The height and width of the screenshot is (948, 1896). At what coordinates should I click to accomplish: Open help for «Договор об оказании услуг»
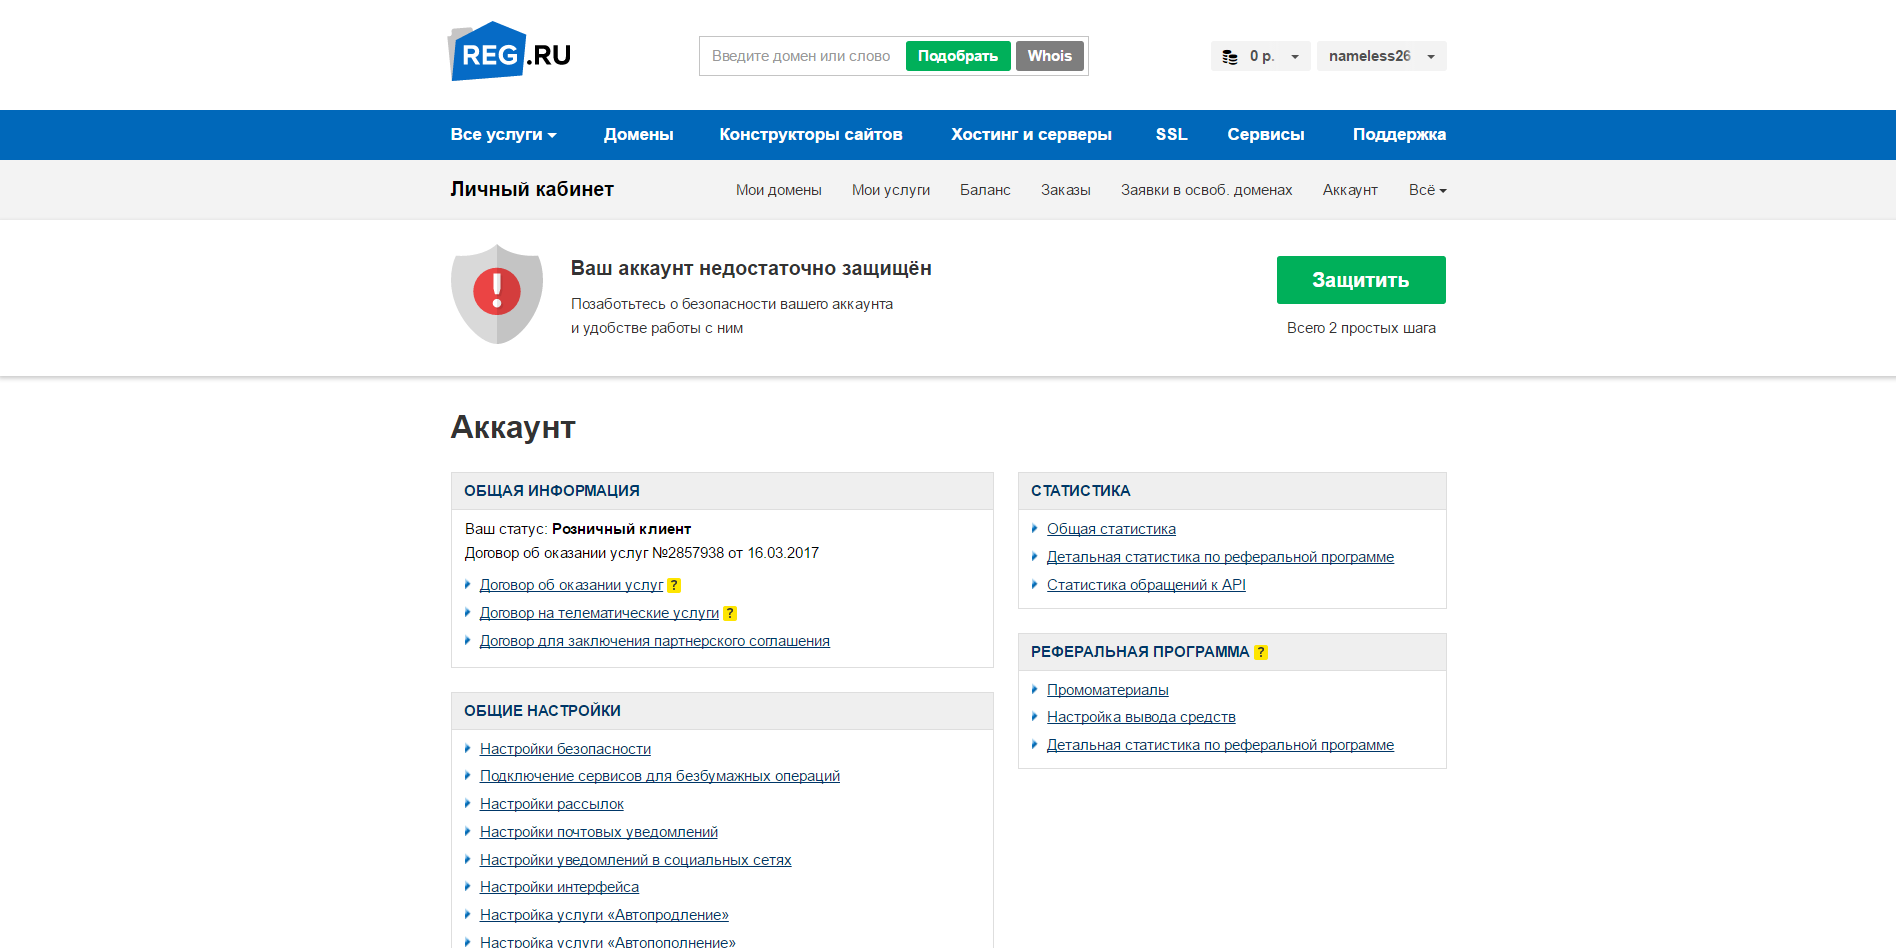(x=675, y=585)
